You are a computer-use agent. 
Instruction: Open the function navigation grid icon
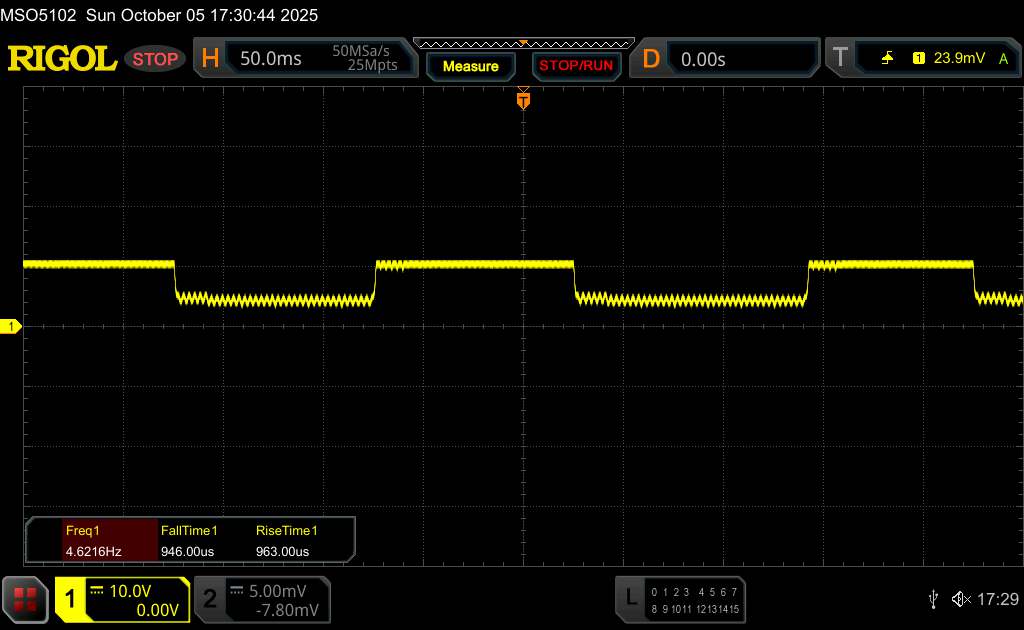tap(25, 598)
